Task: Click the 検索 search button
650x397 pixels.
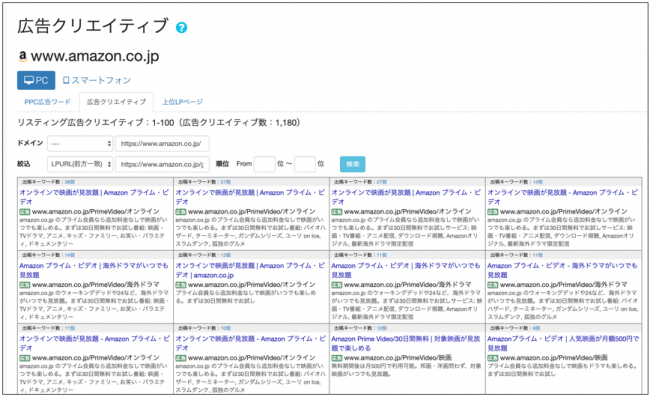Action: pyautogui.click(x=352, y=164)
